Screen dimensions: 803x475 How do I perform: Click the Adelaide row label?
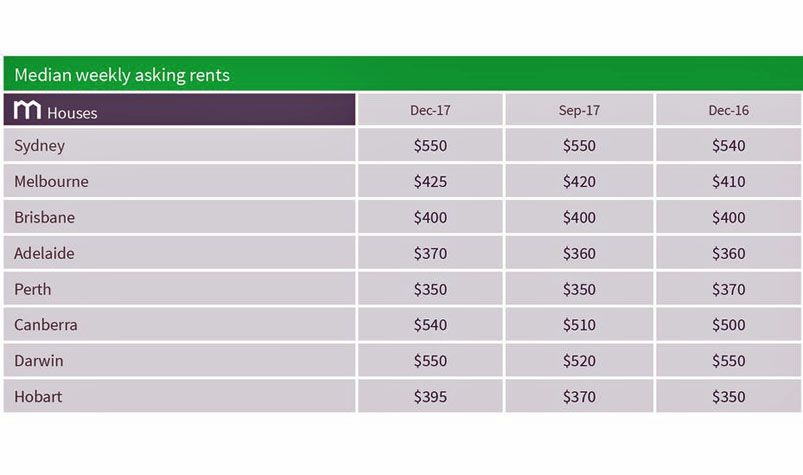[x=44, y=253]
